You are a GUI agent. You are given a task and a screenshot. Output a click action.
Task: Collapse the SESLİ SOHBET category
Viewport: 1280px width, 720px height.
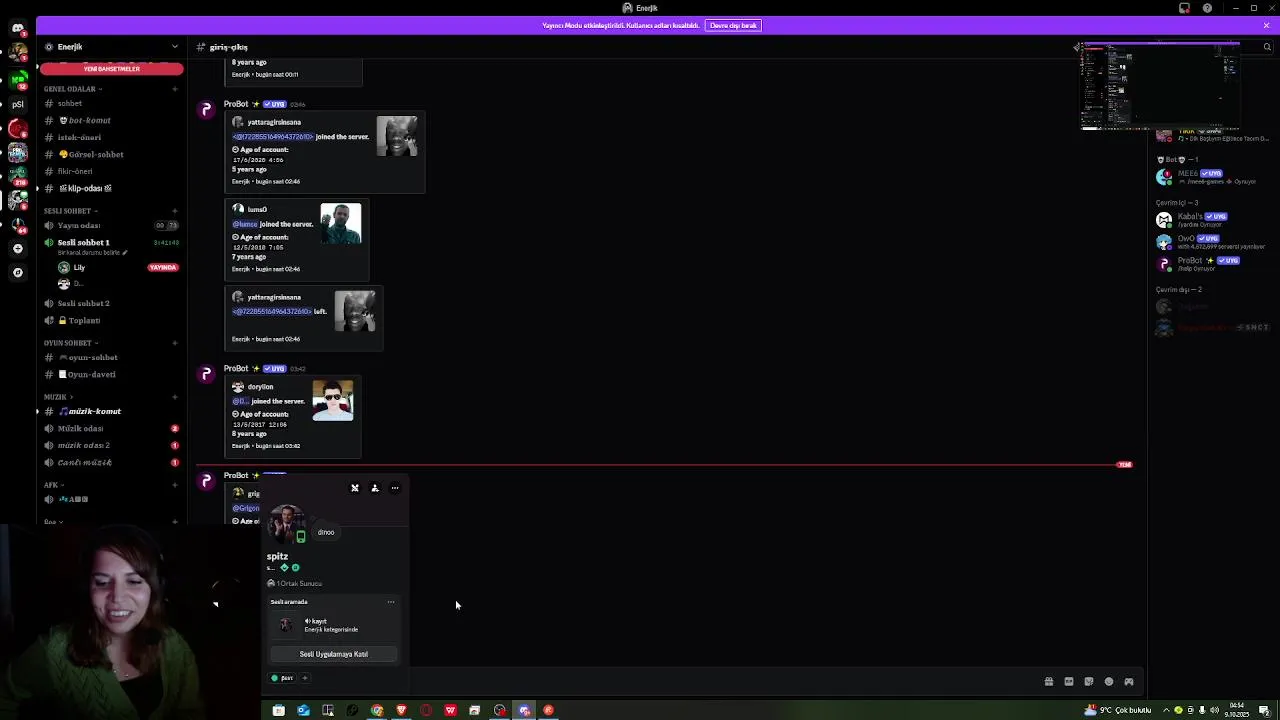pyautogui.click(x=70, y=211)
